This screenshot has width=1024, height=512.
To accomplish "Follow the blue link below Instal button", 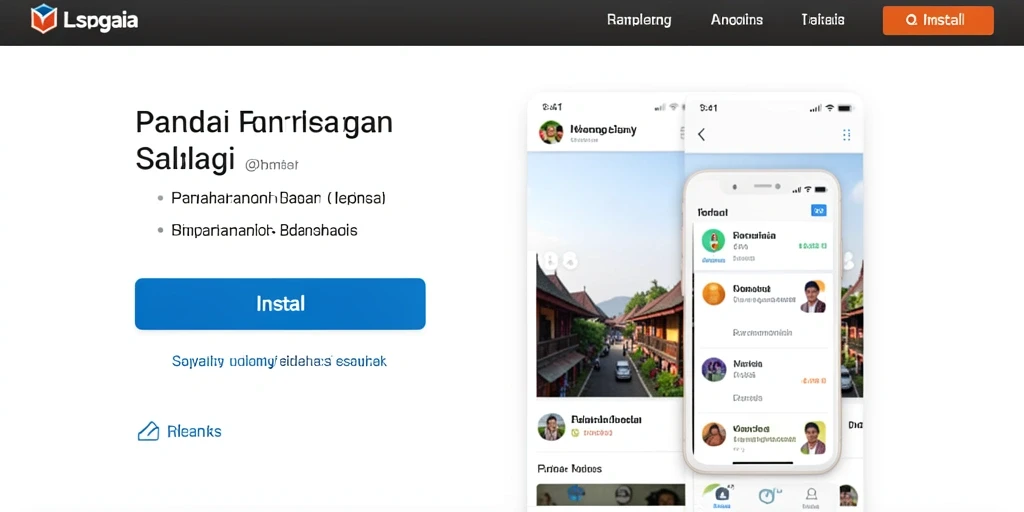I will (x=280, y=361).
